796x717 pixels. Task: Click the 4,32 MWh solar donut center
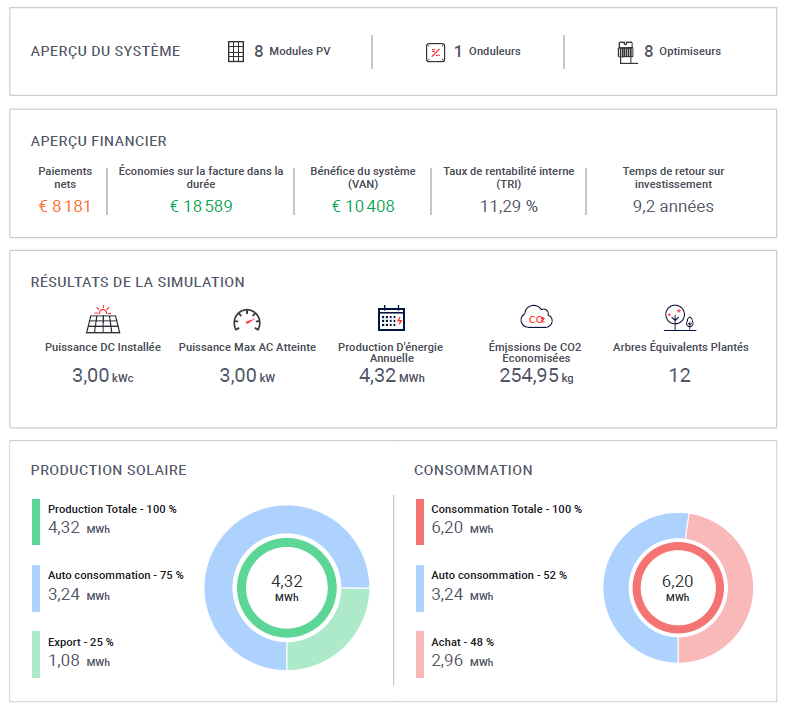point(287,587)
